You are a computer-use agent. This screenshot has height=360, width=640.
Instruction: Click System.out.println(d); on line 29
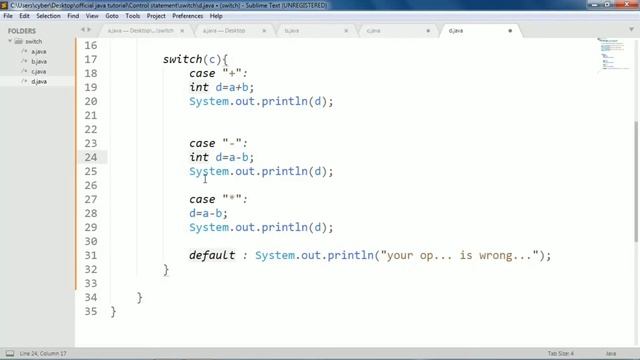(x=261, y=227)
